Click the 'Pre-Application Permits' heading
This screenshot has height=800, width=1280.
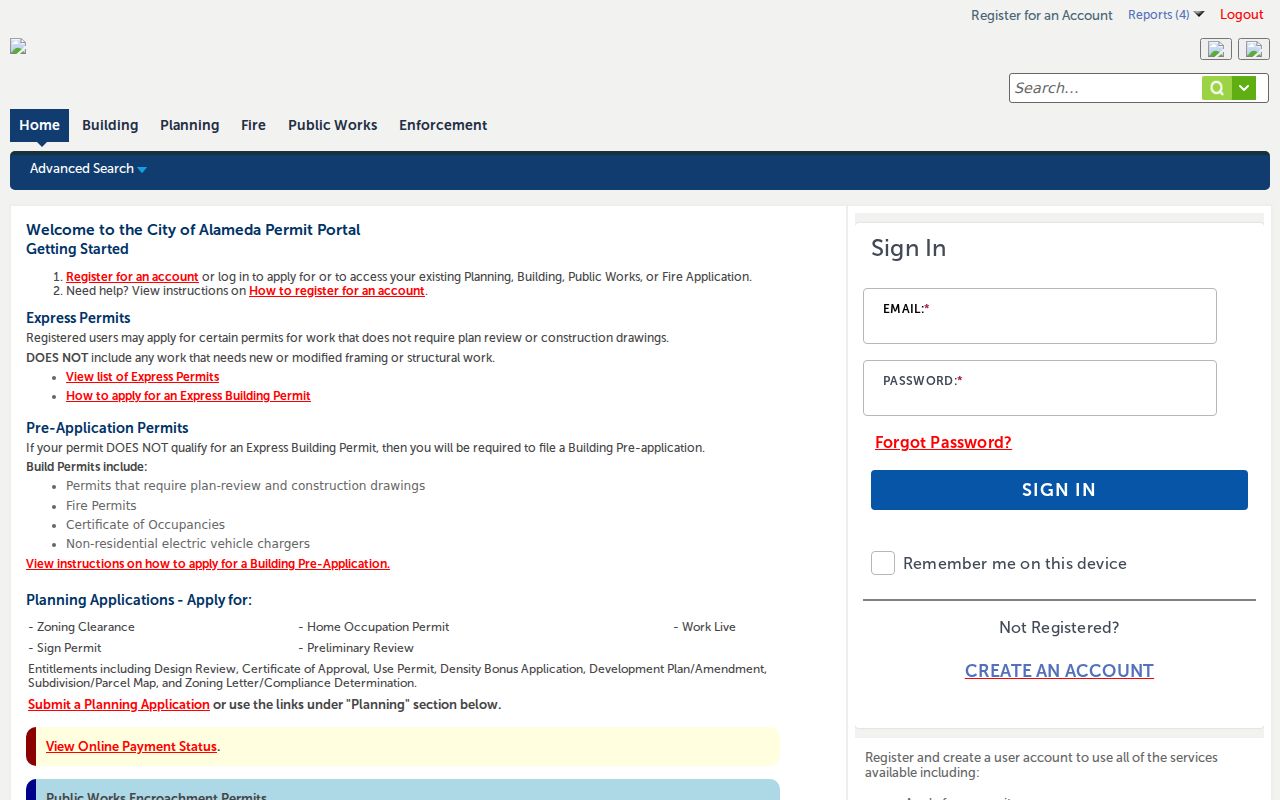tap(107, 428)
